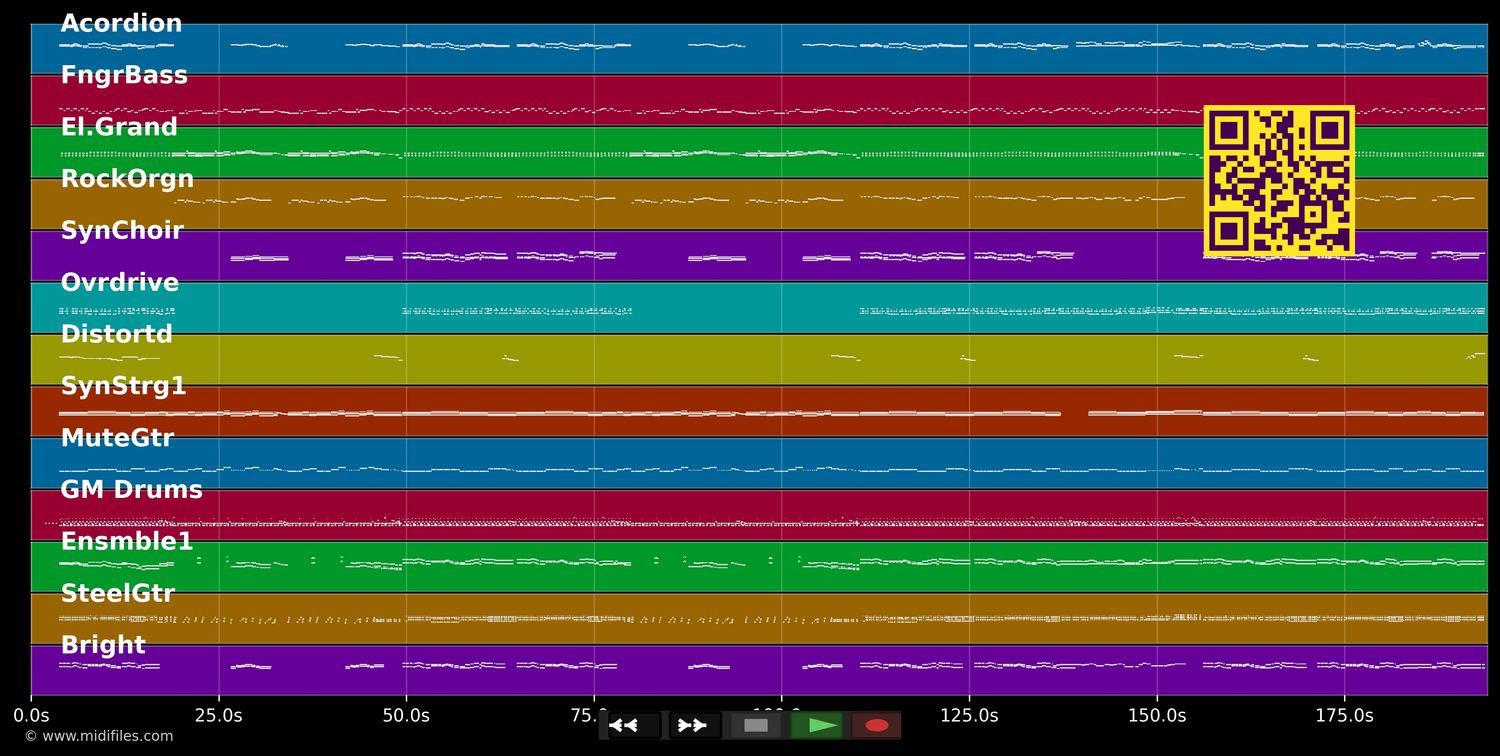Select the SynChoir track label
Screen dimensions: 1500x756
(122, 231)
